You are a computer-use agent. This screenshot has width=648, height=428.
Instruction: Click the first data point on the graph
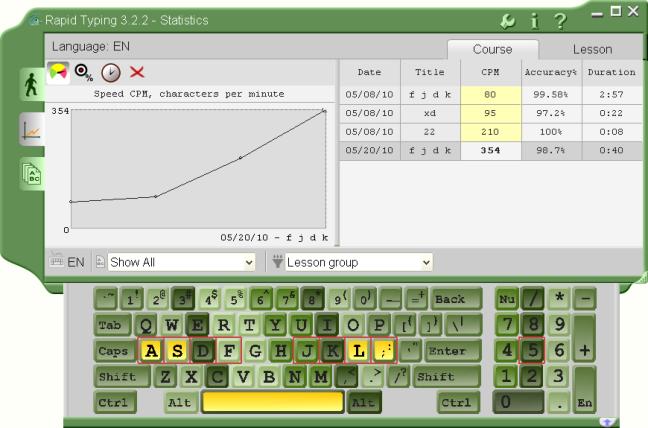tap(71, 202)
